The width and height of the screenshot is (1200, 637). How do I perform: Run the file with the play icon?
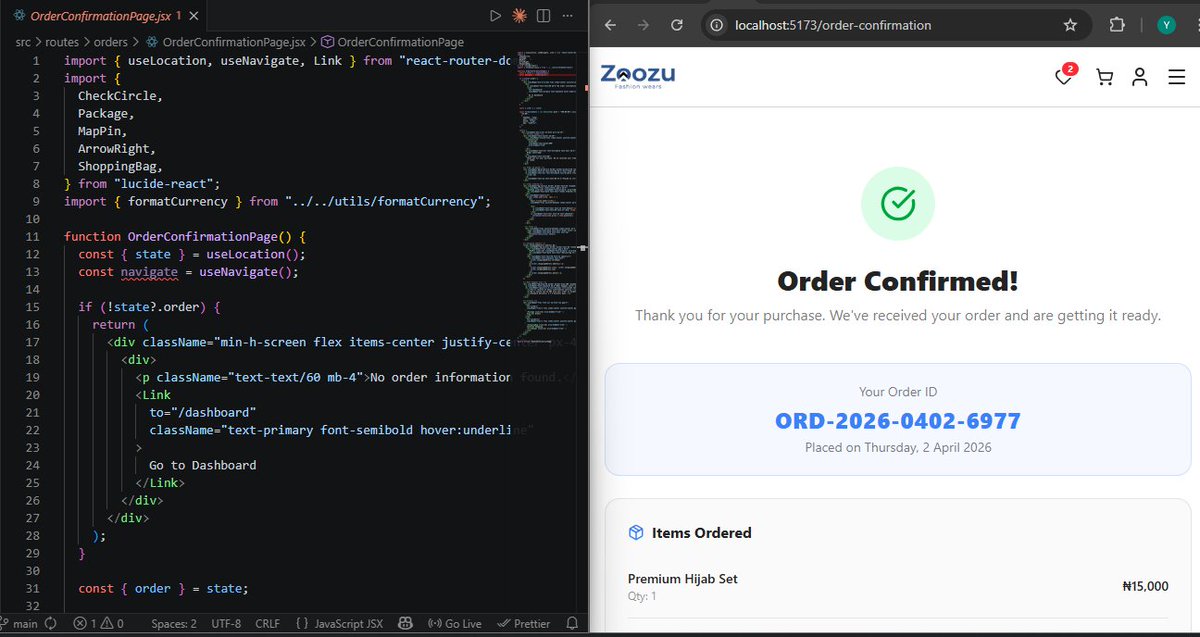coord(494,16)
